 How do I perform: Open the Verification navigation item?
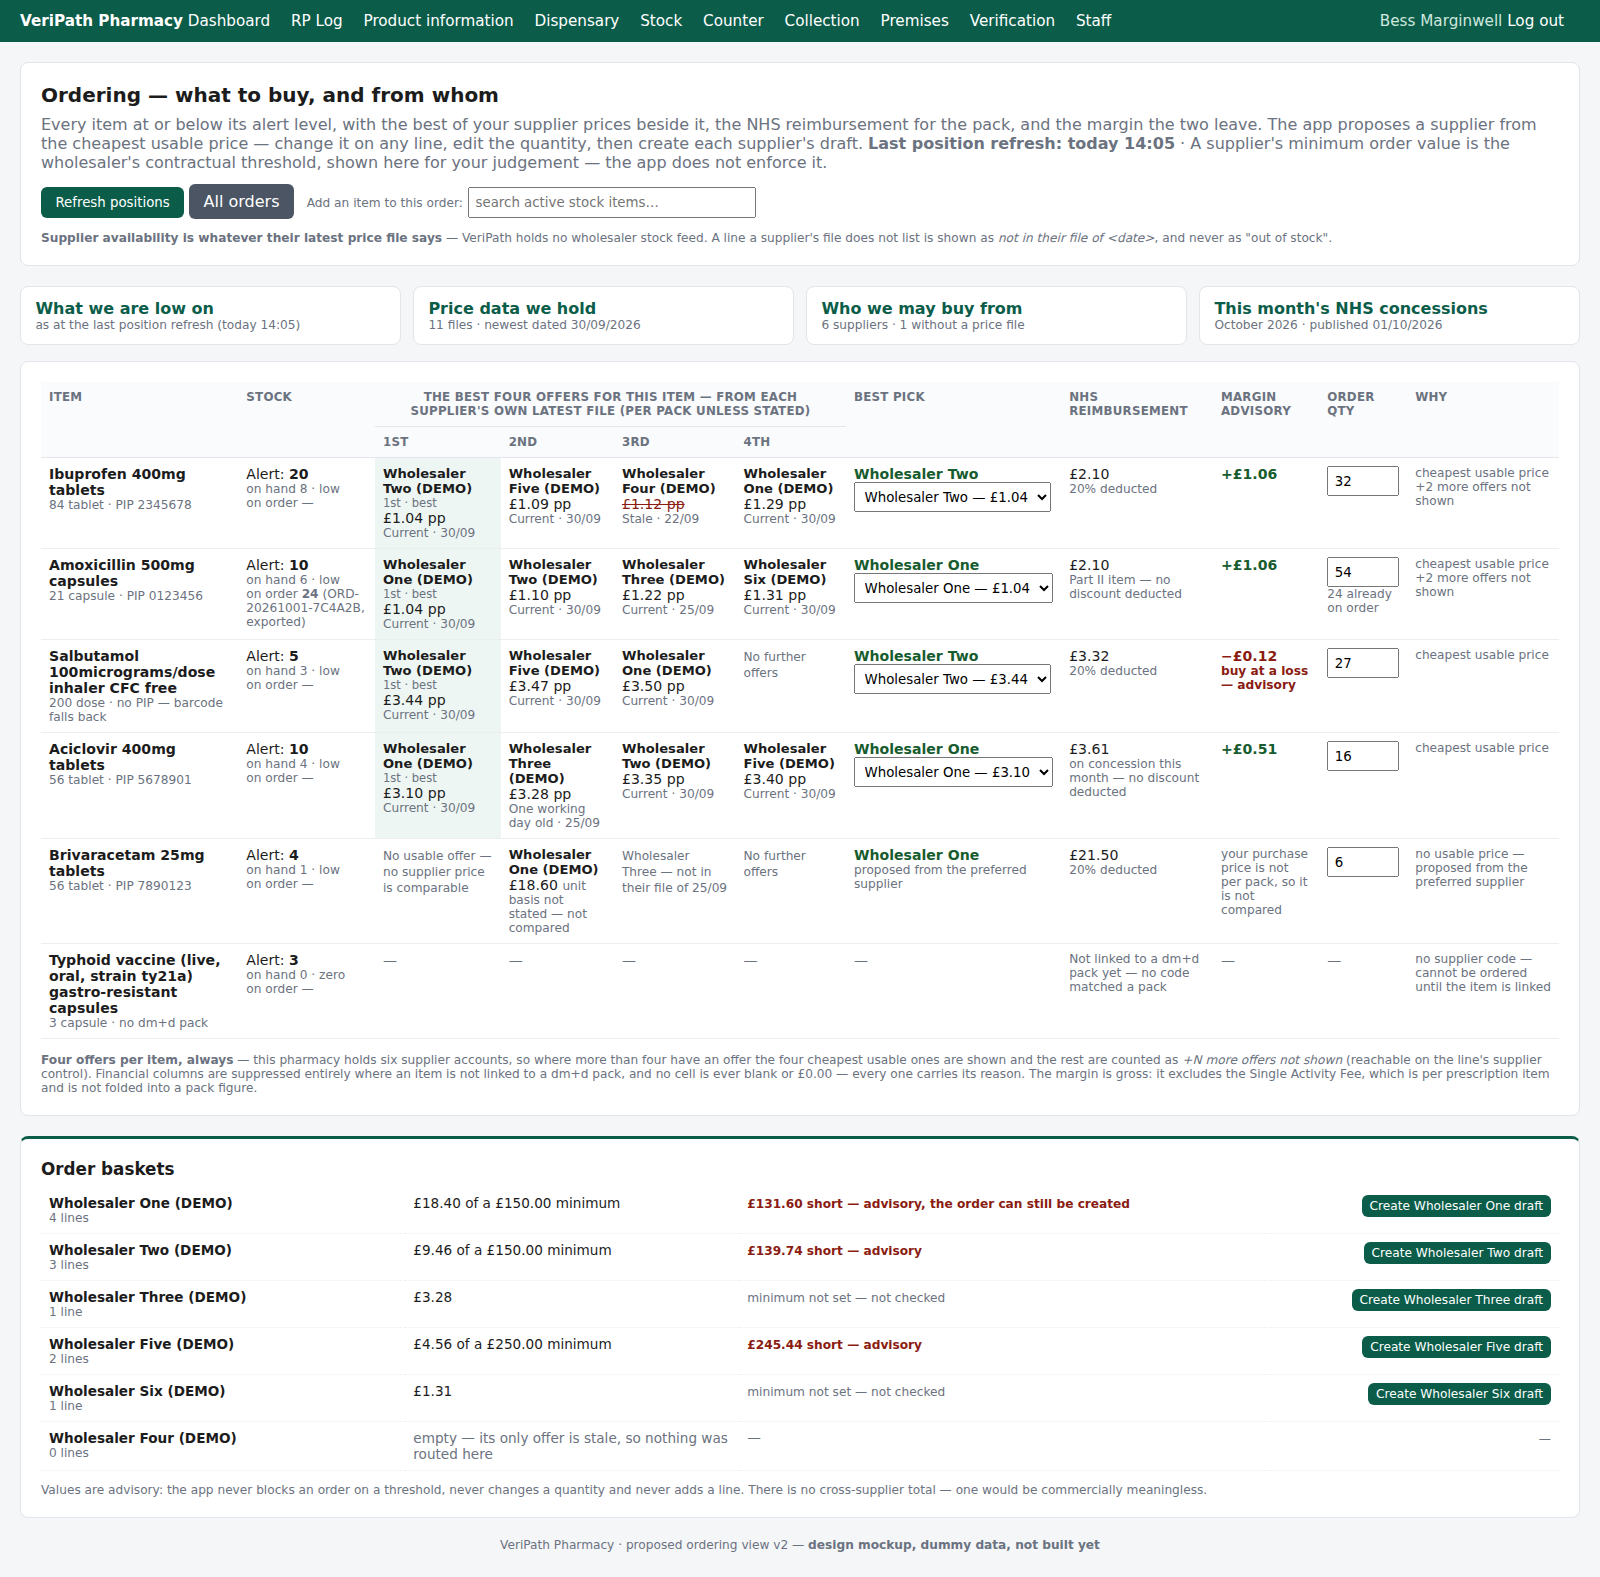1012,20
